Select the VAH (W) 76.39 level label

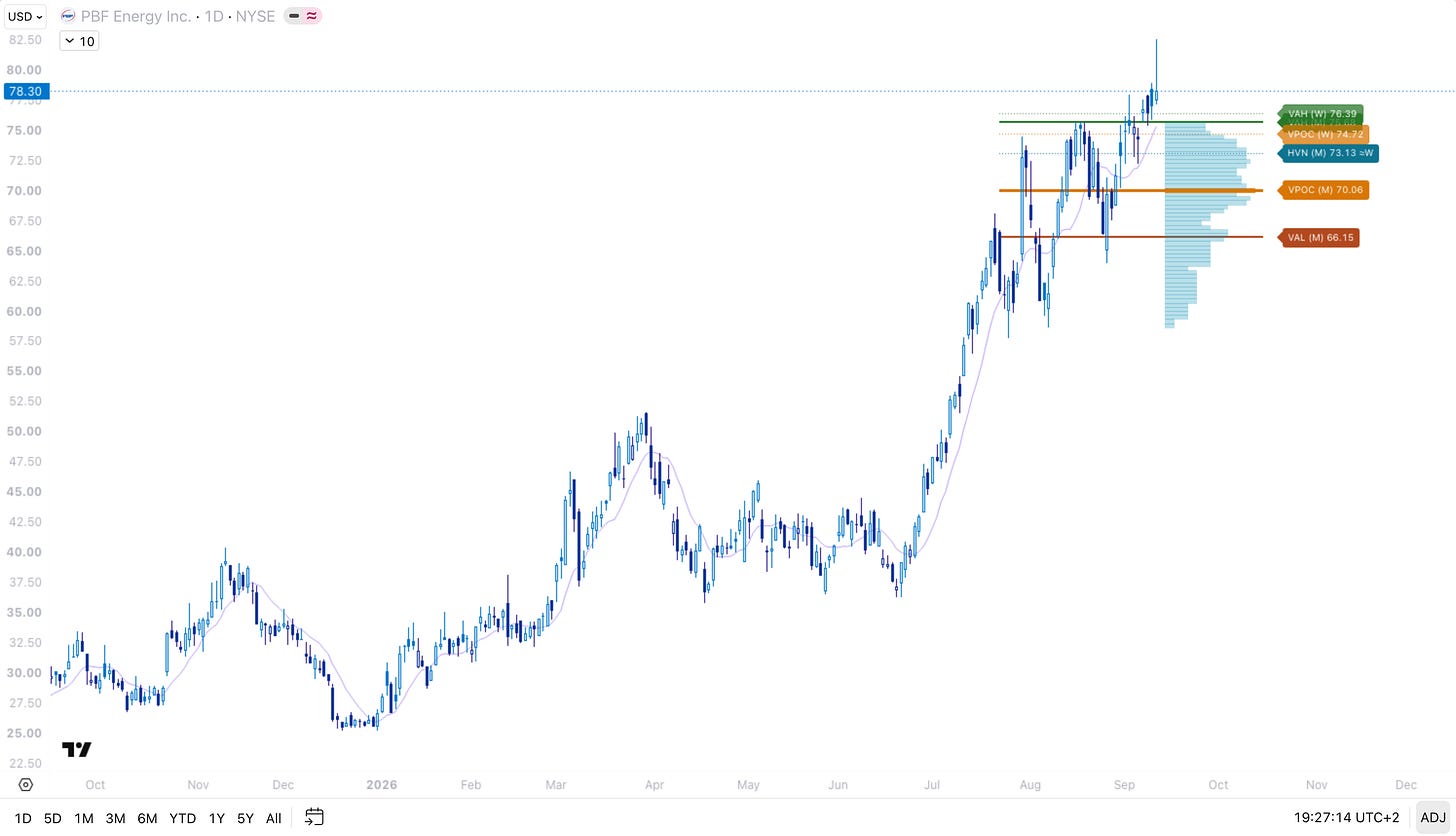tap(1321, 114)
